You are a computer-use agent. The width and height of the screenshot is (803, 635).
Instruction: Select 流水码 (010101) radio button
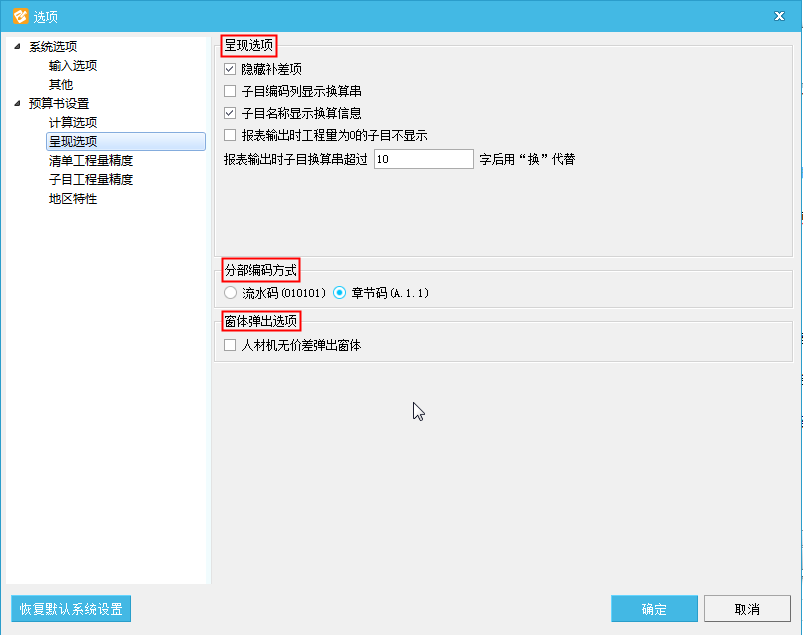[x=231, y=293]
